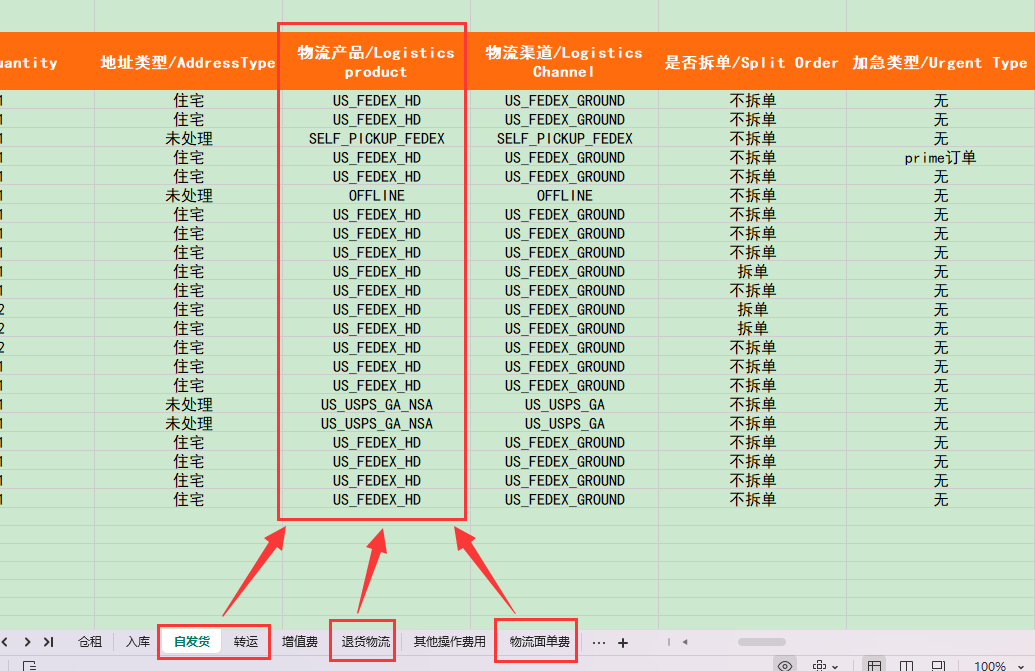Click the second US_USPS_GA_NSA cell

coord(376,424)
